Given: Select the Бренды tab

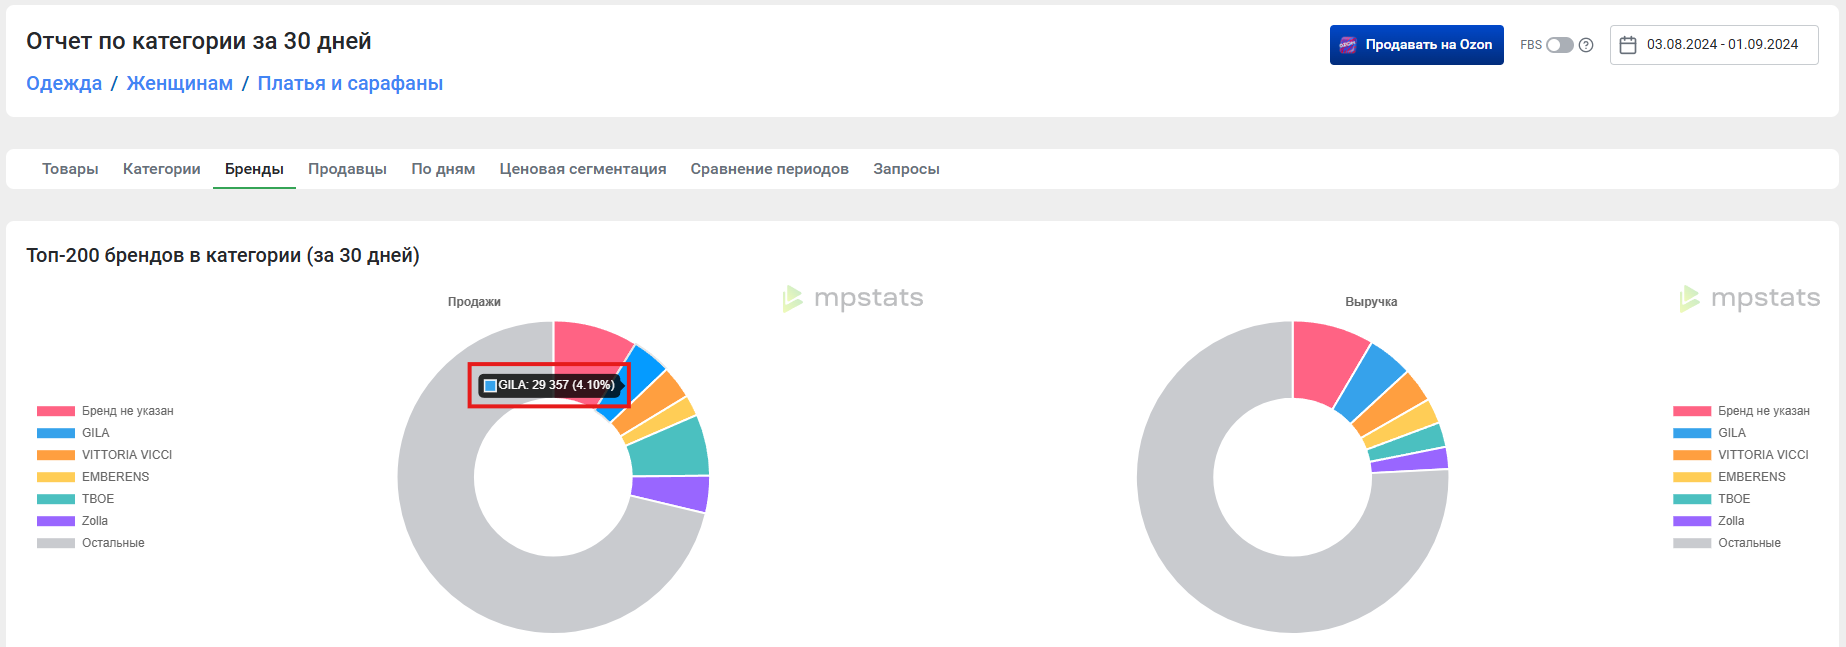Looking at the screenshot, I should tap(254, 169).
